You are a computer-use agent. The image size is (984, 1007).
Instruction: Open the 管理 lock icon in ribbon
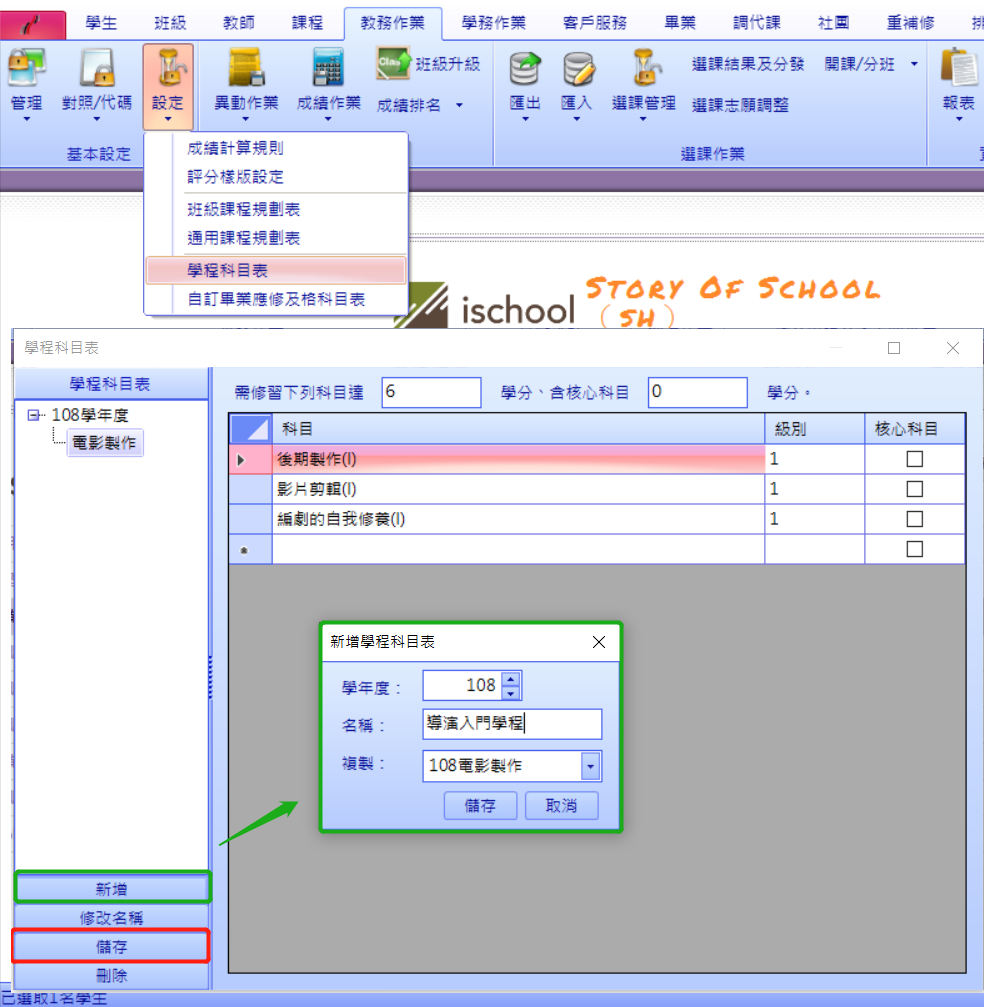tap(26, 68)
